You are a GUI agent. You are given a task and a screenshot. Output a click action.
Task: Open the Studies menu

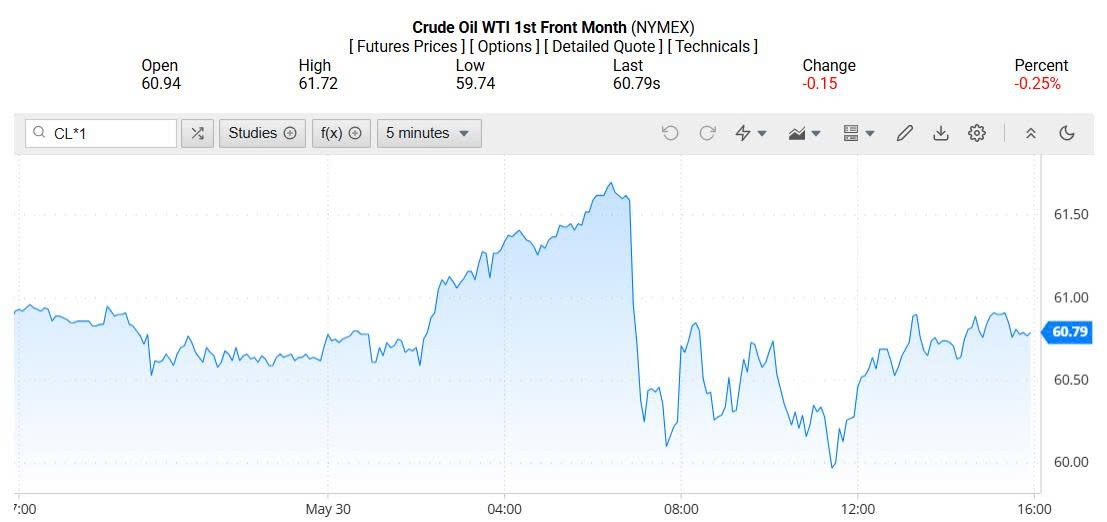coord(262,133)
